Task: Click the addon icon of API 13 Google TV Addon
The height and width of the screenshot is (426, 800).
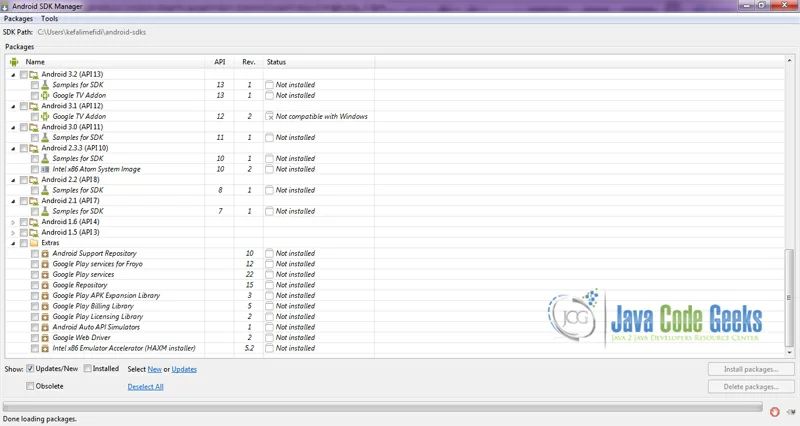Action: pos(45,95)
